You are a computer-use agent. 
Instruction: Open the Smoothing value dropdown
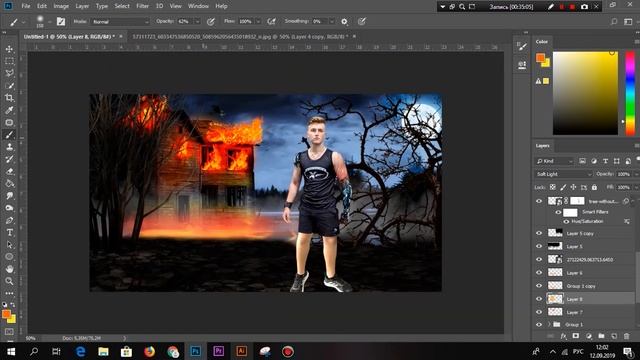[331, 22]
